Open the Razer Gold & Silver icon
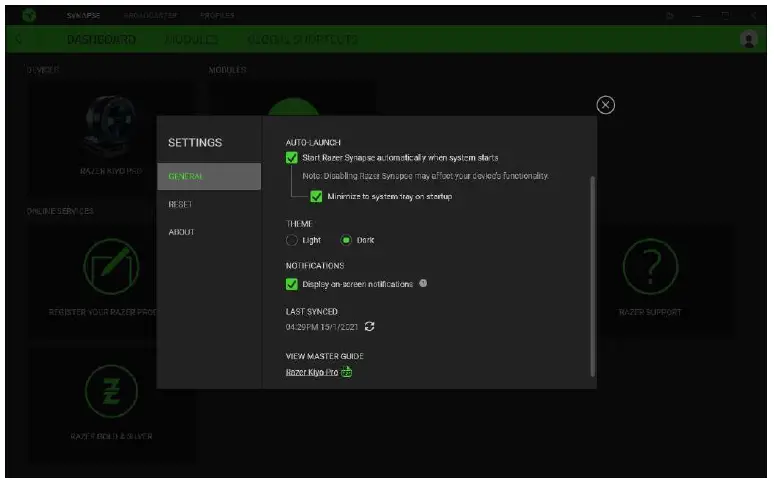Viewport: 784px width, 491px height. [x=111, y=391]
